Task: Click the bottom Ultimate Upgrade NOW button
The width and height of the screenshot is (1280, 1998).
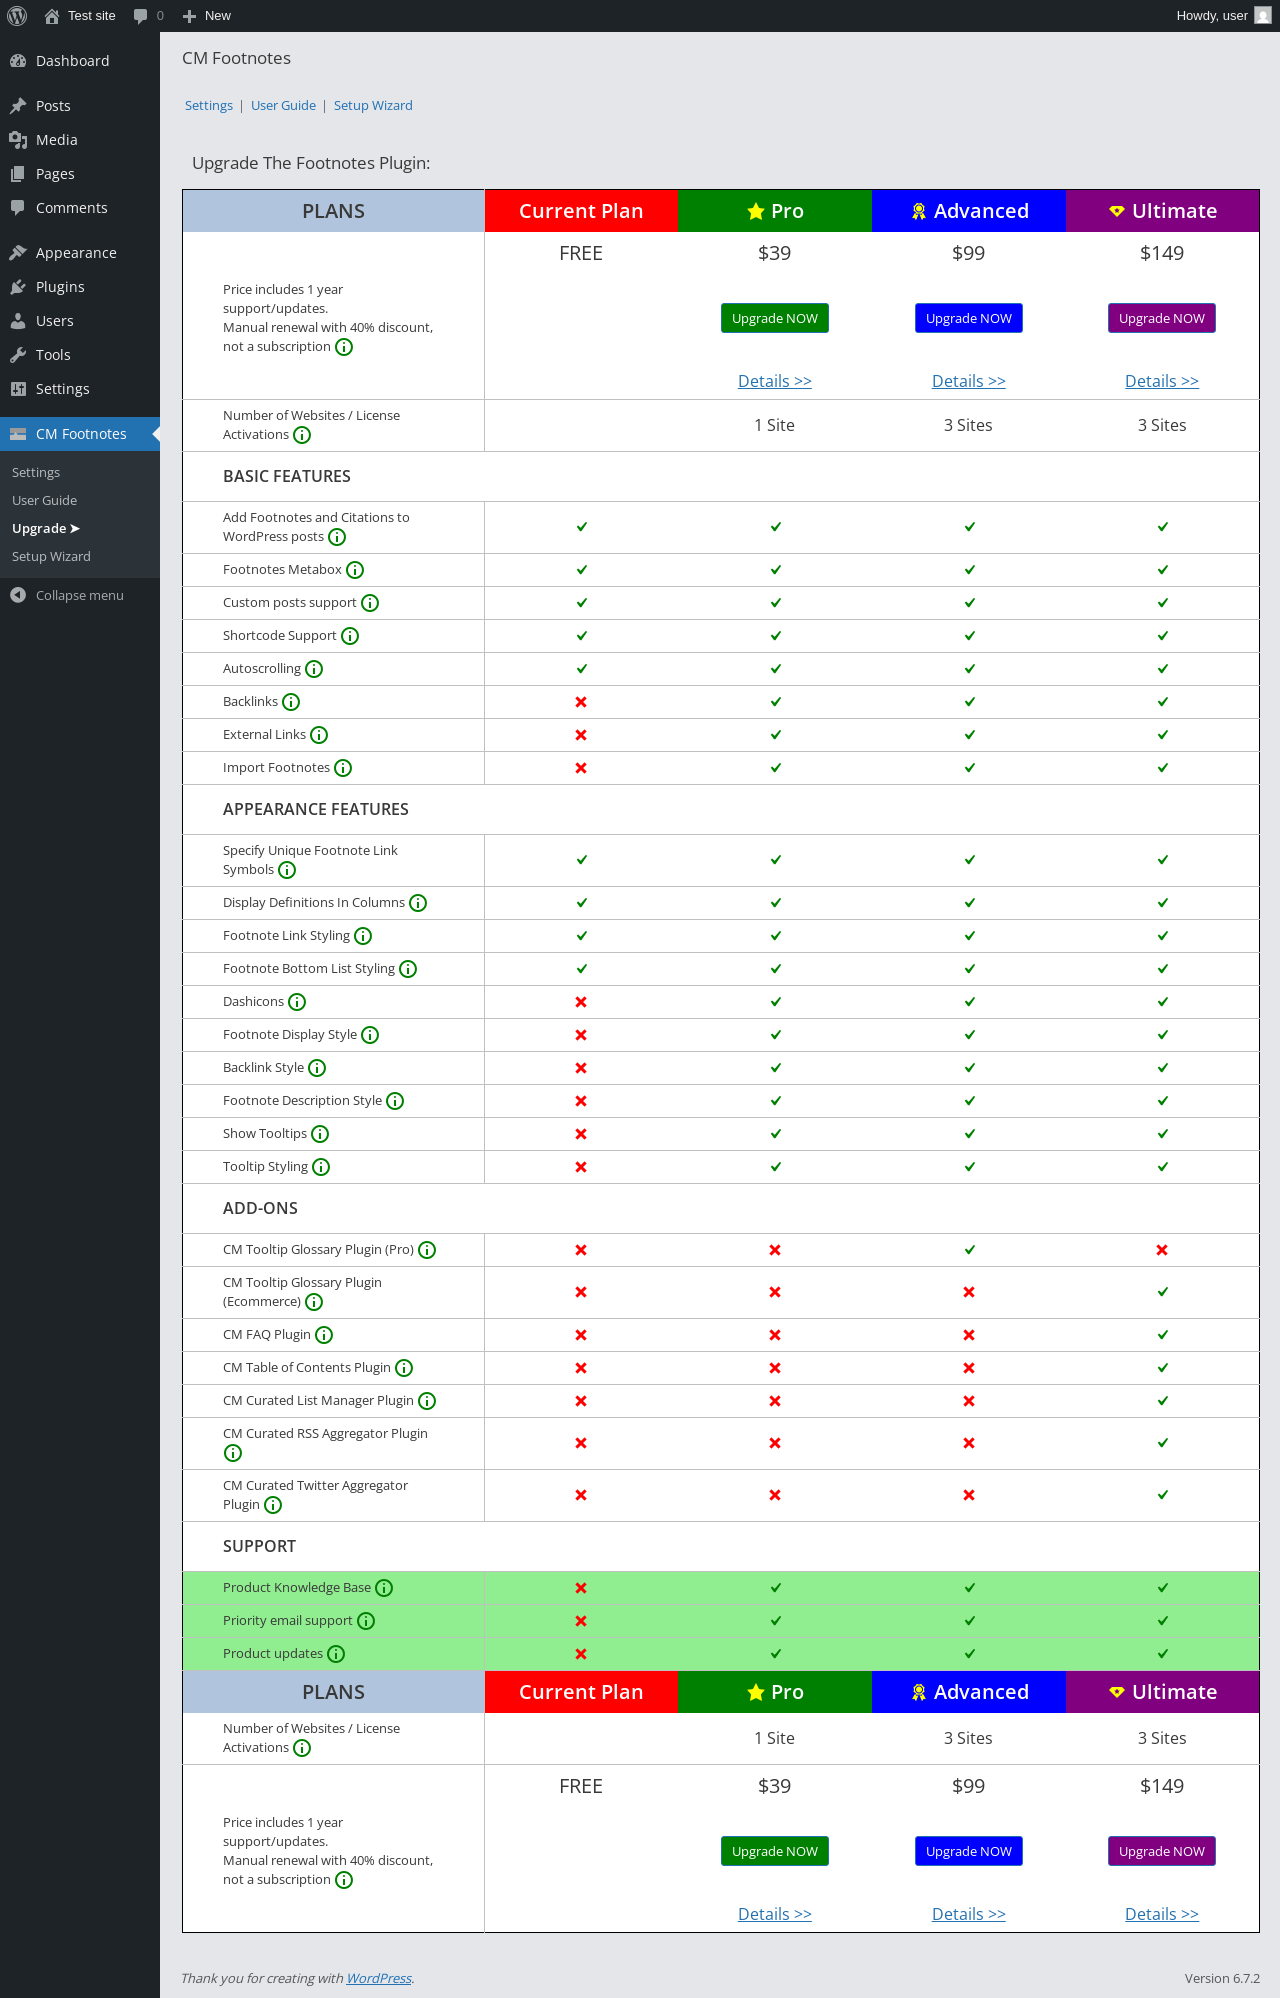Action: [x=1162, y=1851]
